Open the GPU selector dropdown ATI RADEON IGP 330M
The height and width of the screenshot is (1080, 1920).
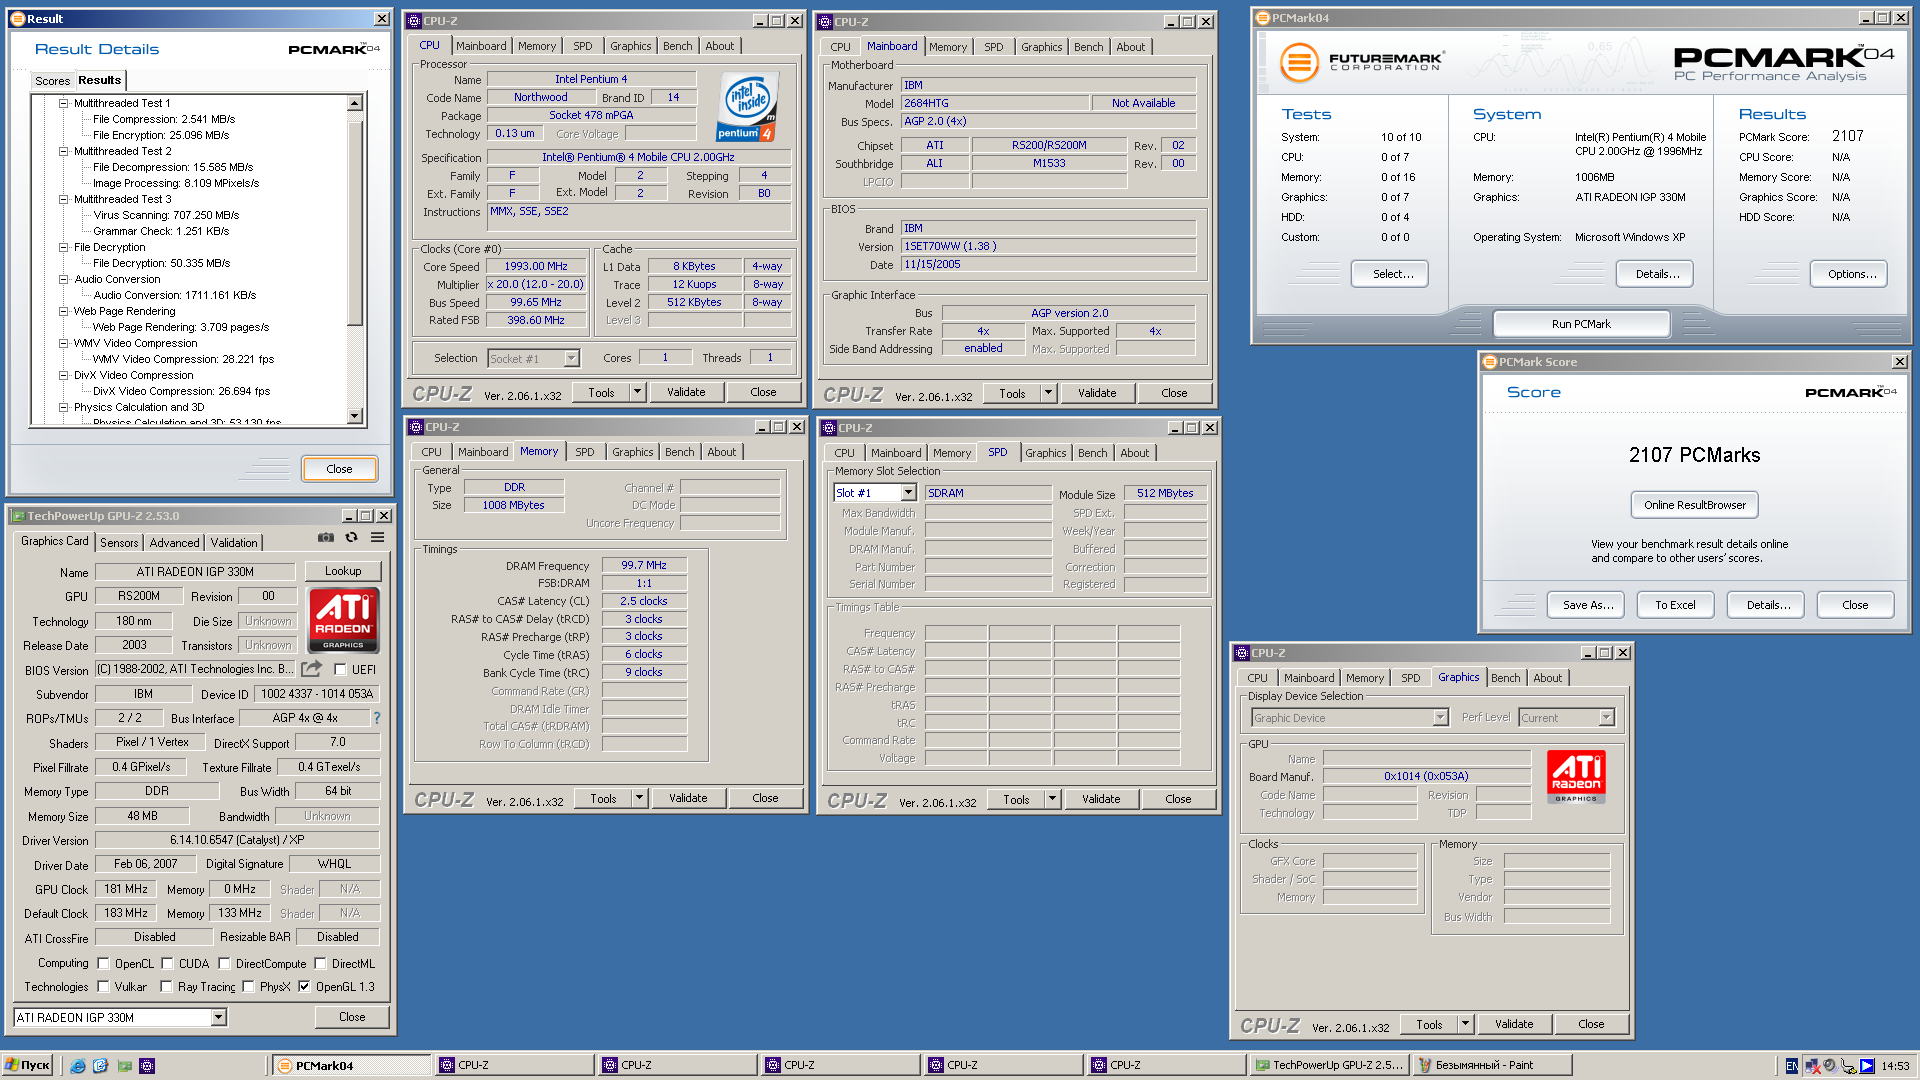[x=120, y=1018]
